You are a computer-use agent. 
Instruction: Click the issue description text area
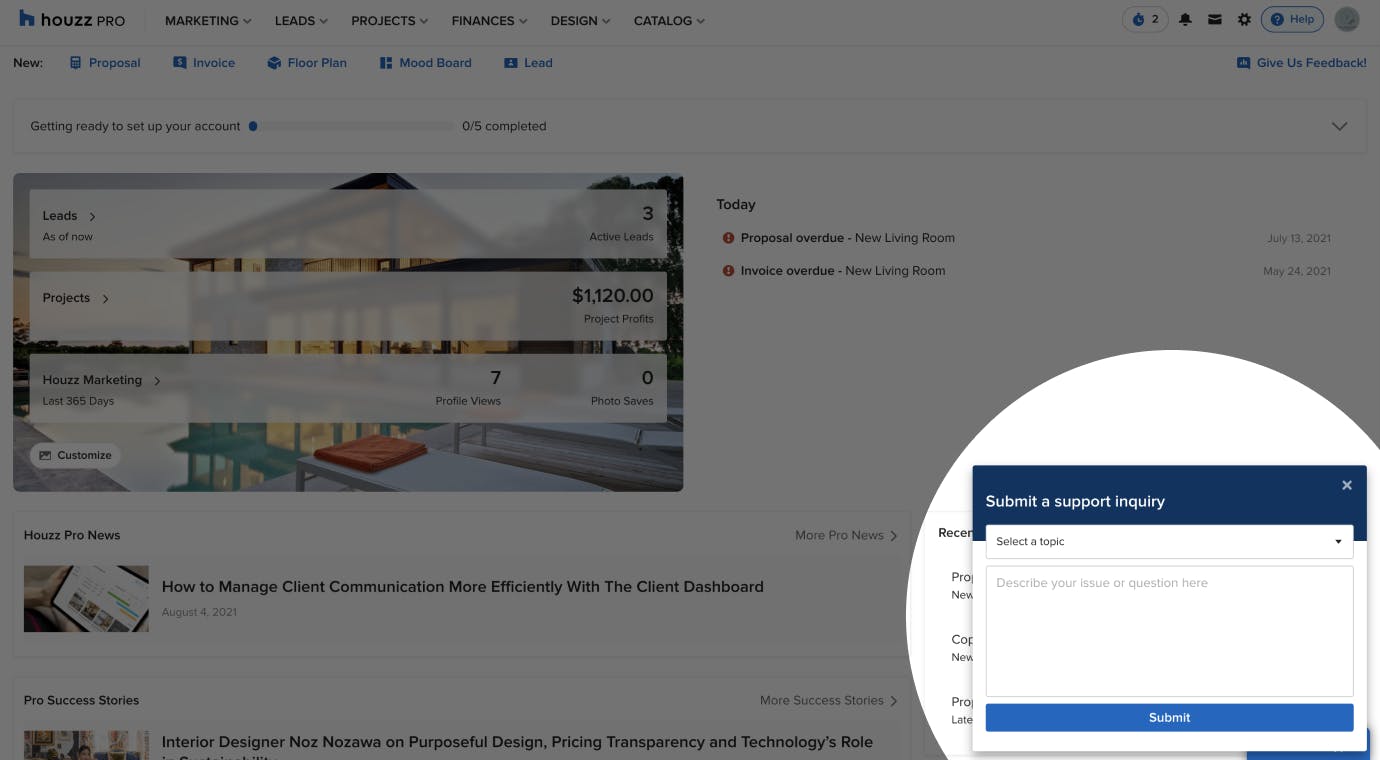tap(1169, 631)
